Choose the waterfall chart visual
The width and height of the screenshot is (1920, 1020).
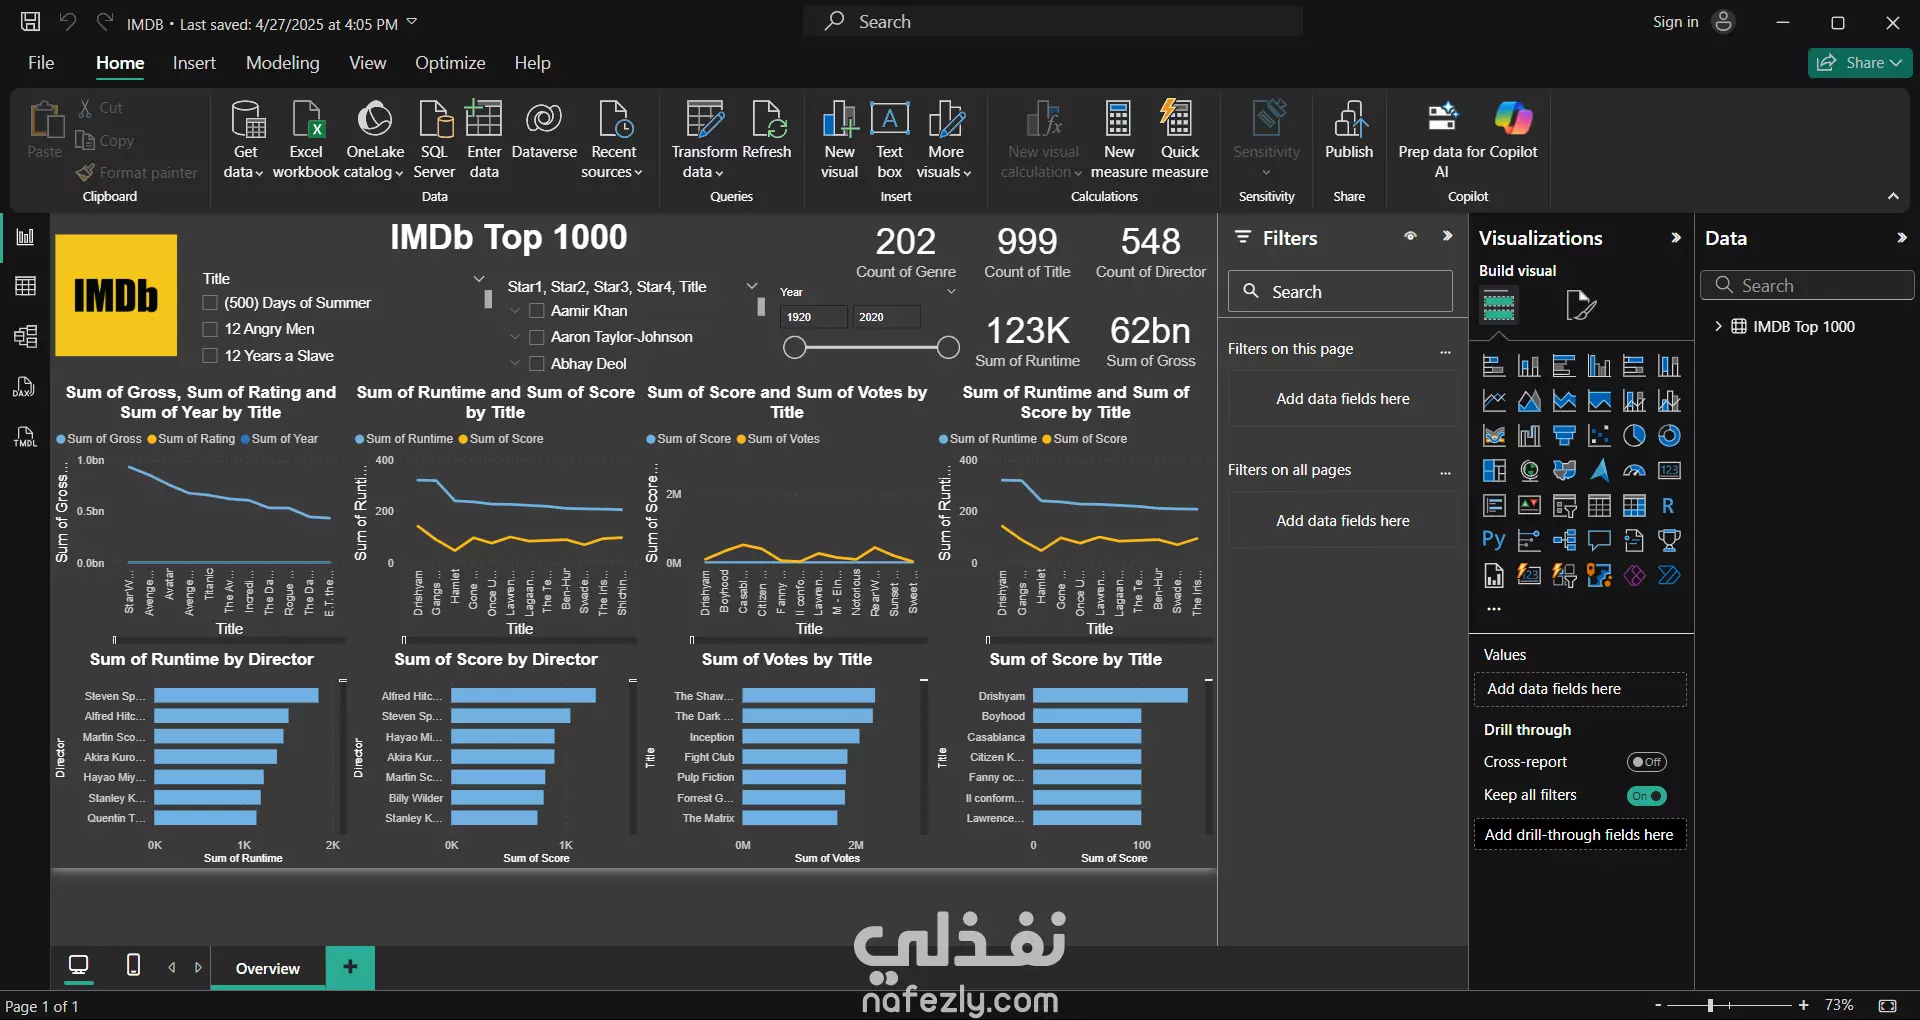pos(1529,436)
